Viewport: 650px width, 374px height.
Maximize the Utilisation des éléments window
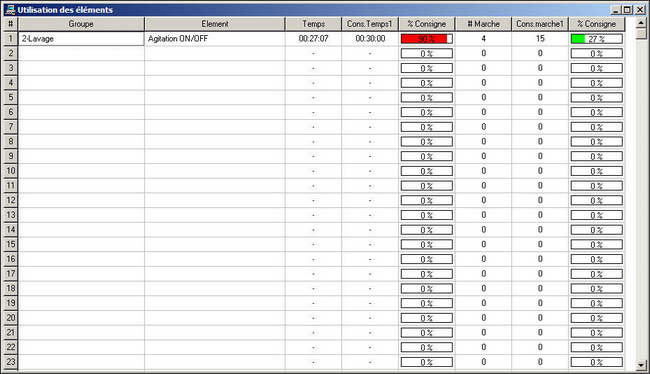coord(627,10)
